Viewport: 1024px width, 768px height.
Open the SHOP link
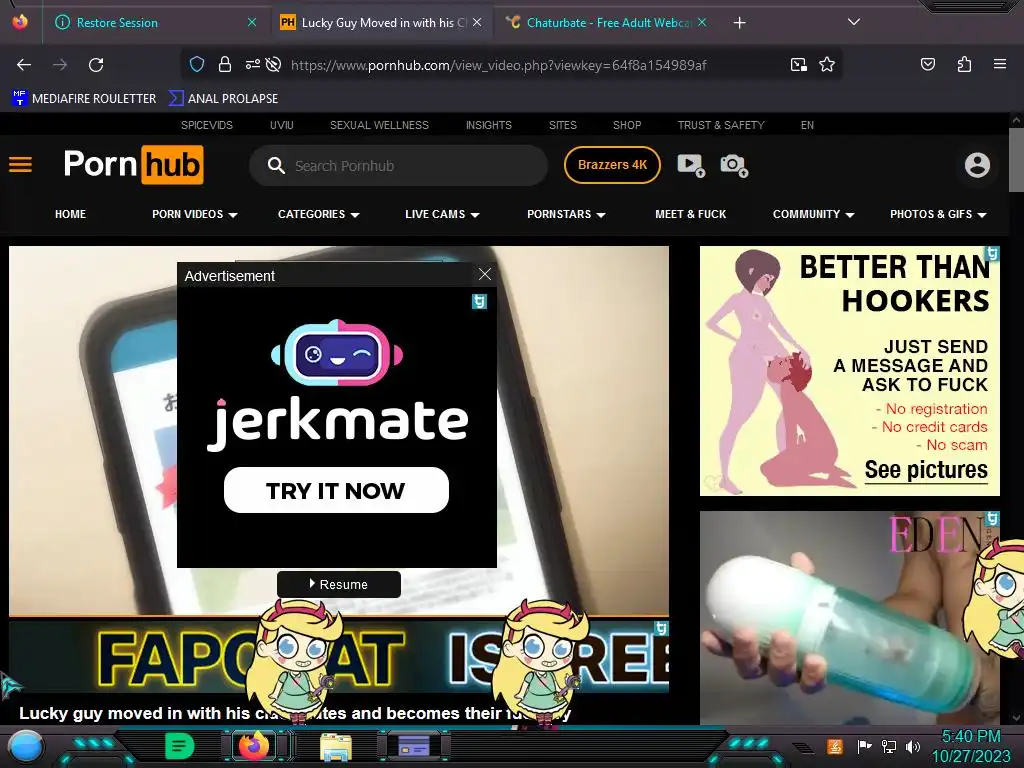click(x=627, y=125)
